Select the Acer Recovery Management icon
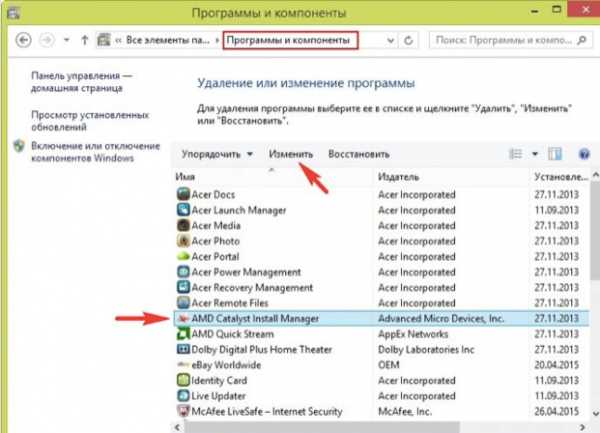Viewport: 600px width, 433px height. pyautogui.click(x=183, y=287)
